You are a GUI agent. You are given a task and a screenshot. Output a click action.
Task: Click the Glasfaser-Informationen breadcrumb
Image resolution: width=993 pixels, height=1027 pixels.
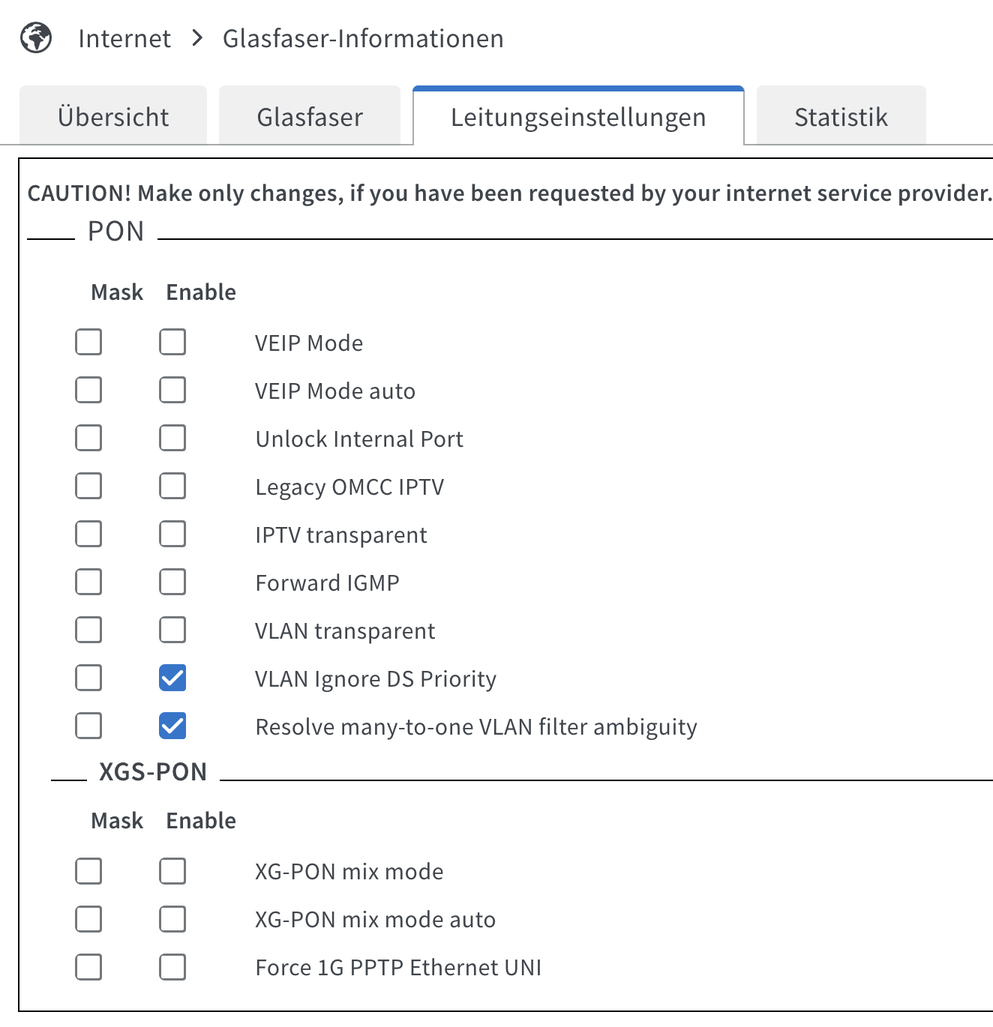pyautogui.click(x=363, y=39)
